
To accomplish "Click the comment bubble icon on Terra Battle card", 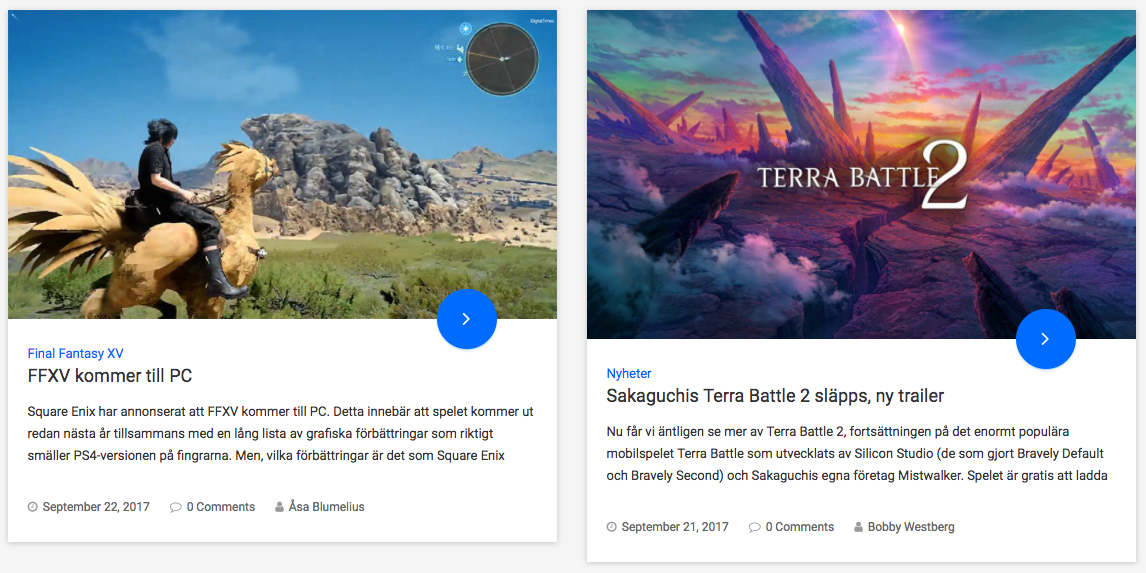I will coord(754,527).
